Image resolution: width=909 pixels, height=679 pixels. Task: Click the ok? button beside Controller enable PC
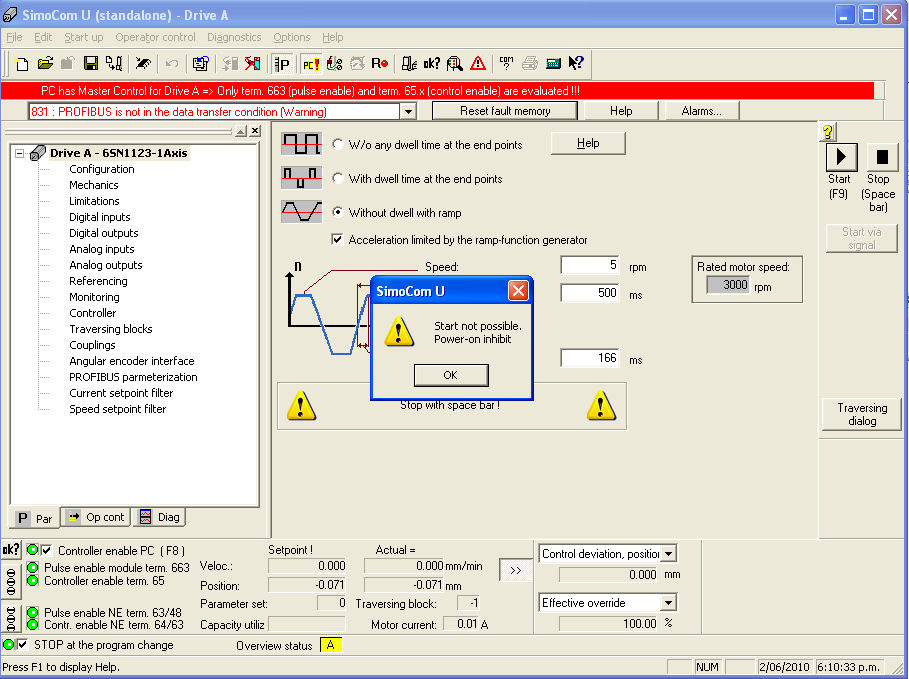pyautogui.click(x=11, y=549)
